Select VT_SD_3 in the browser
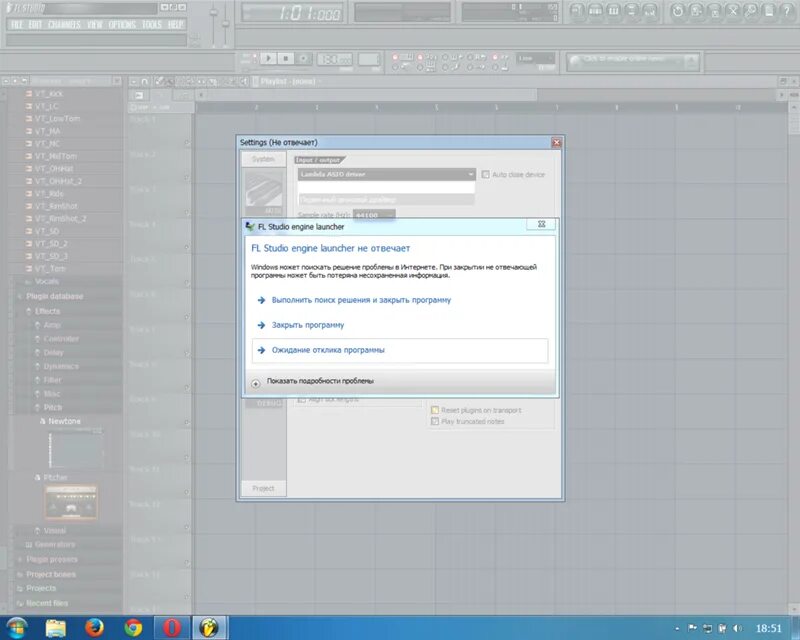 coord(51,256)
